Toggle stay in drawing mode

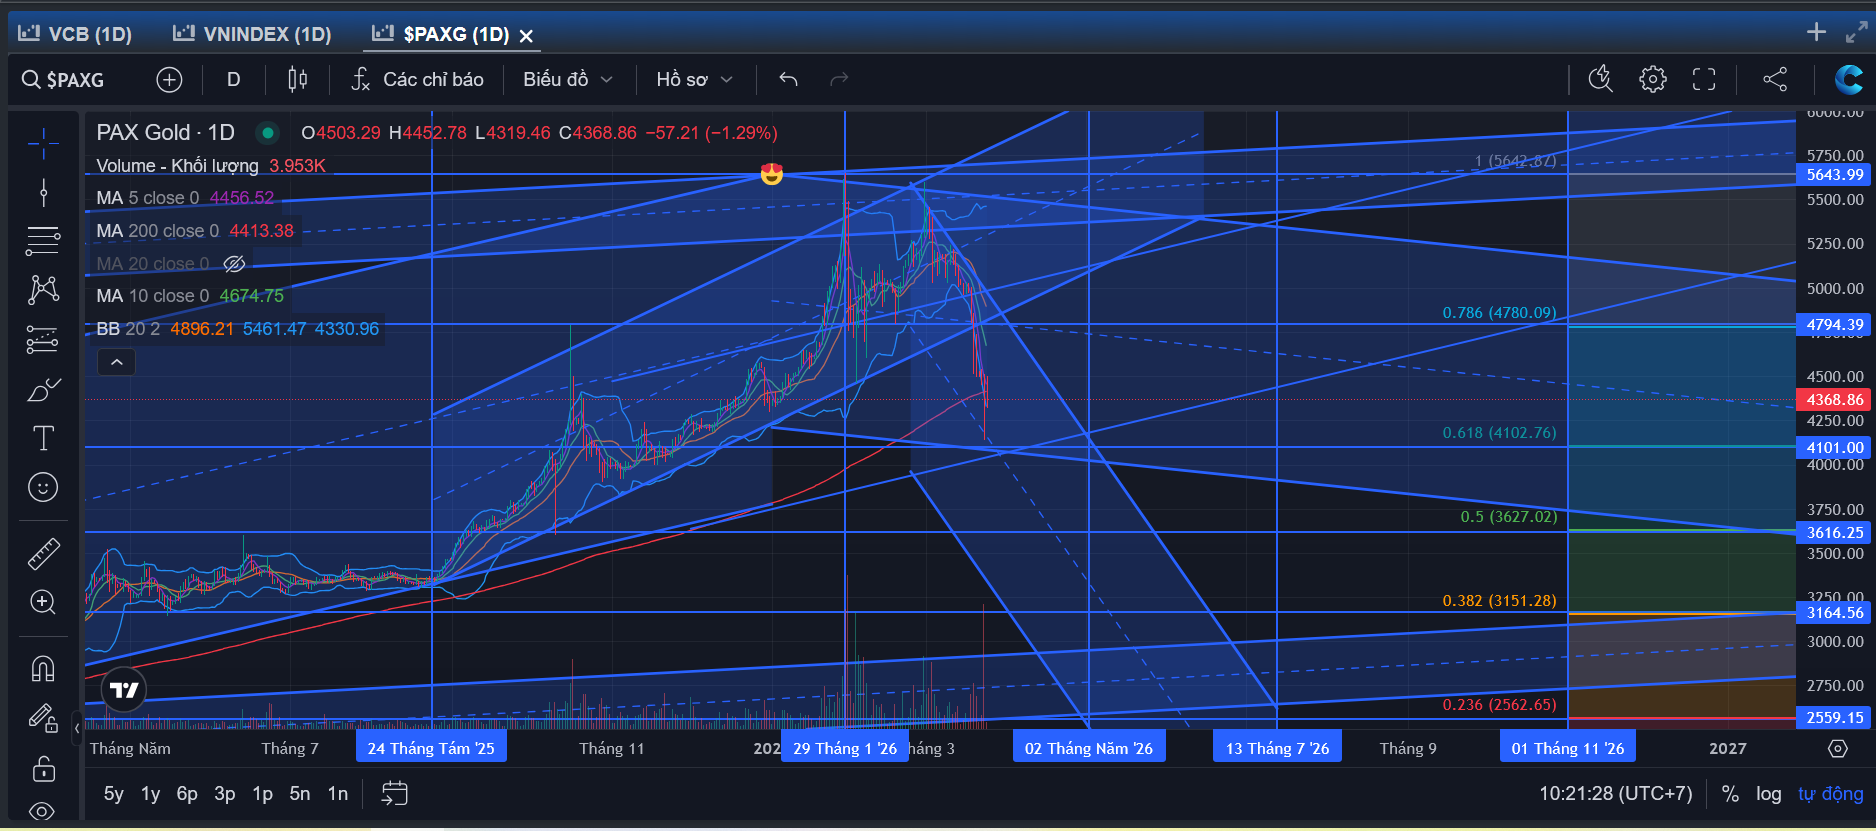tap(43, 717)
